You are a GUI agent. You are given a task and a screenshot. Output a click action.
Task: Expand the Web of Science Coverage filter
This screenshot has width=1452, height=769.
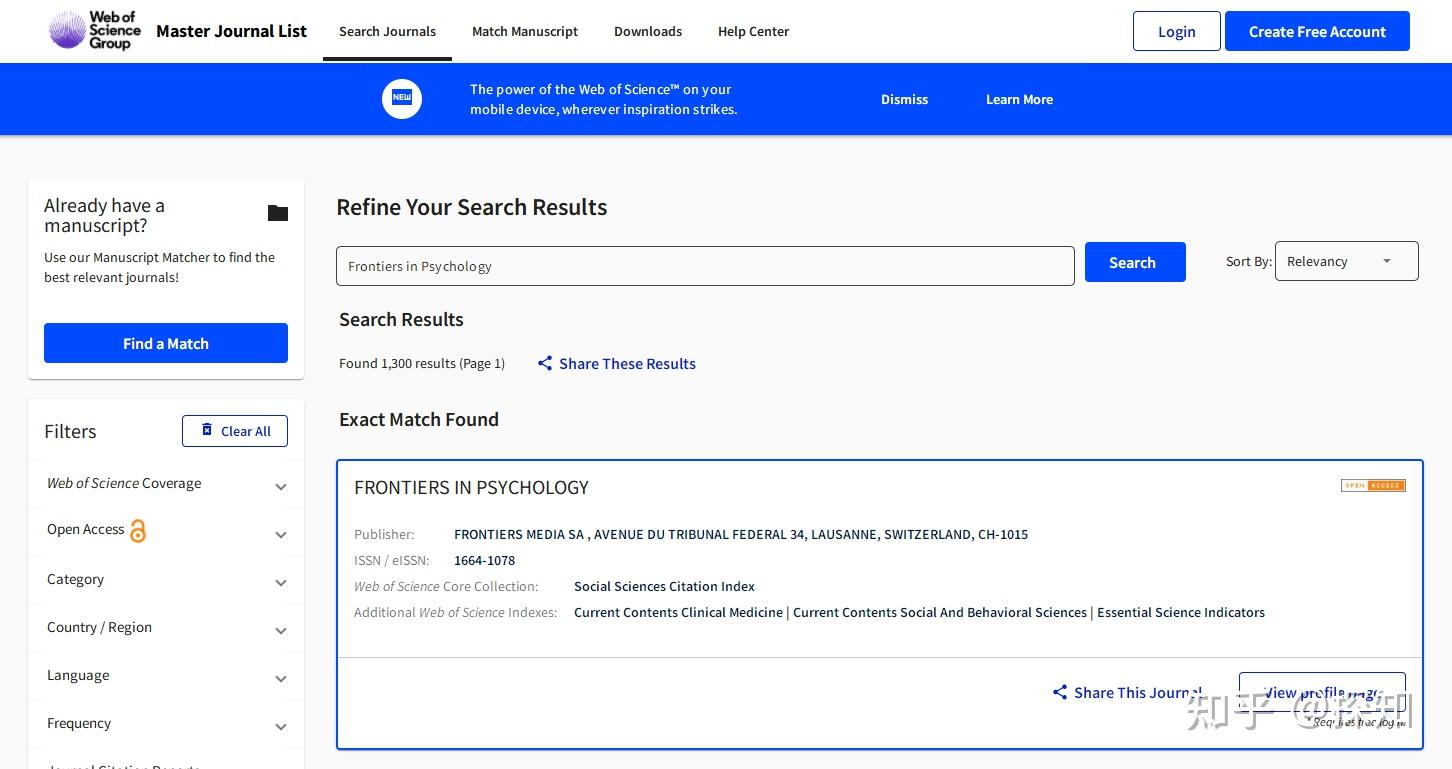click(281, 485)
